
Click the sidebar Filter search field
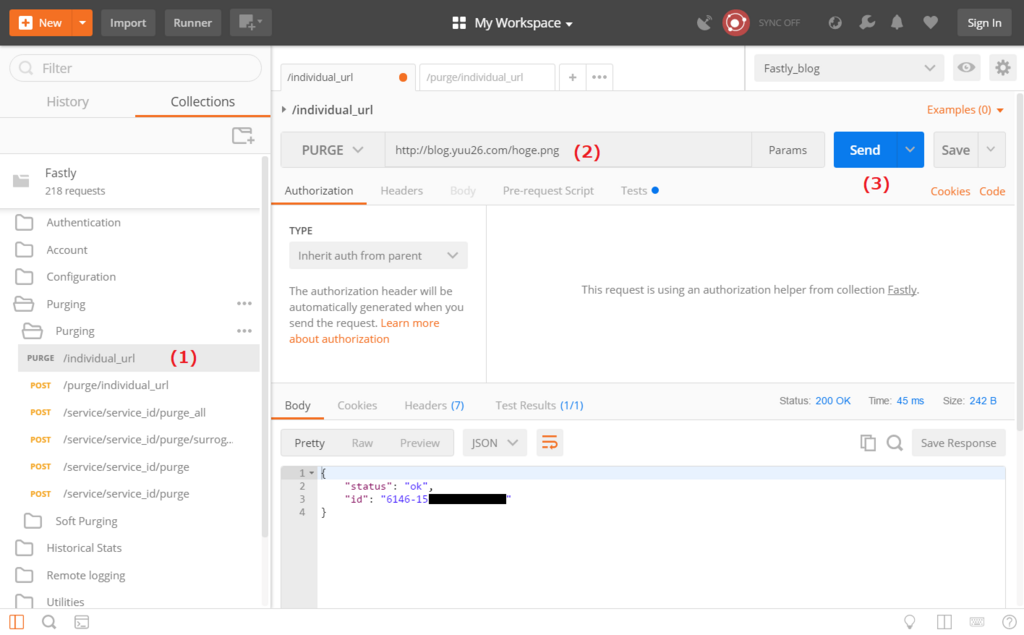(136, 68)
